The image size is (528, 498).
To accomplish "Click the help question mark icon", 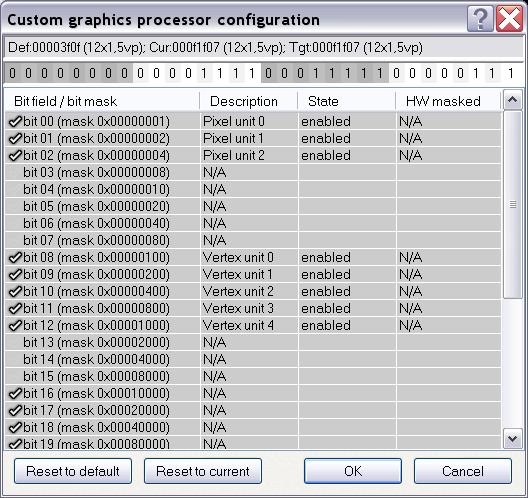I will click(480, 19).
